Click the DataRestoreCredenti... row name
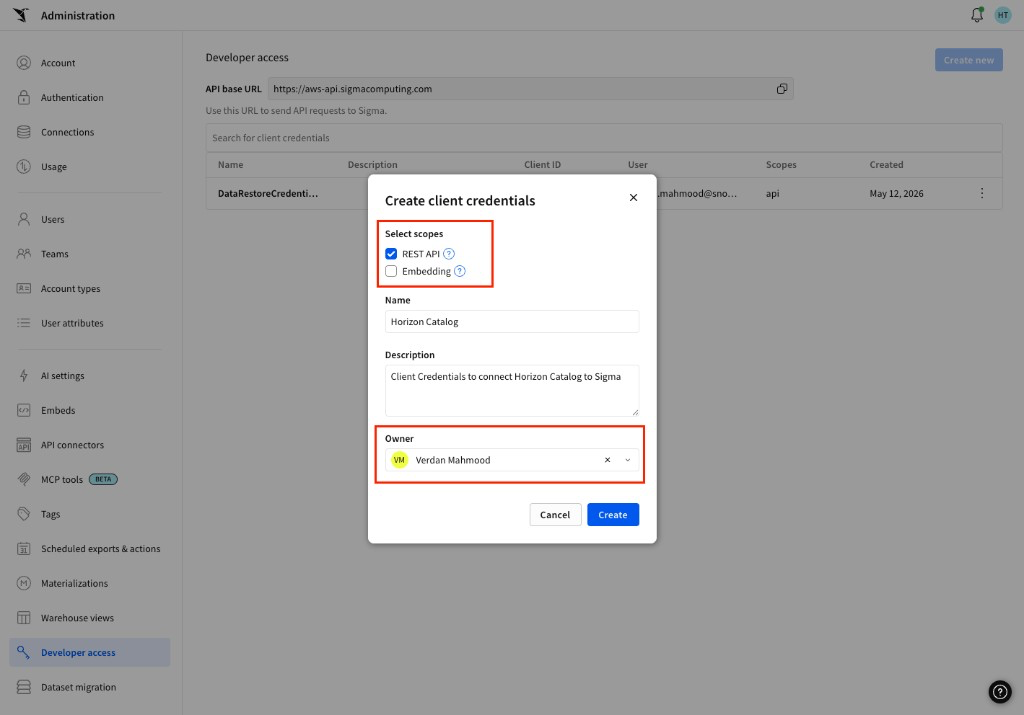Screen dimensions: 1024x715 coord(268,193)
